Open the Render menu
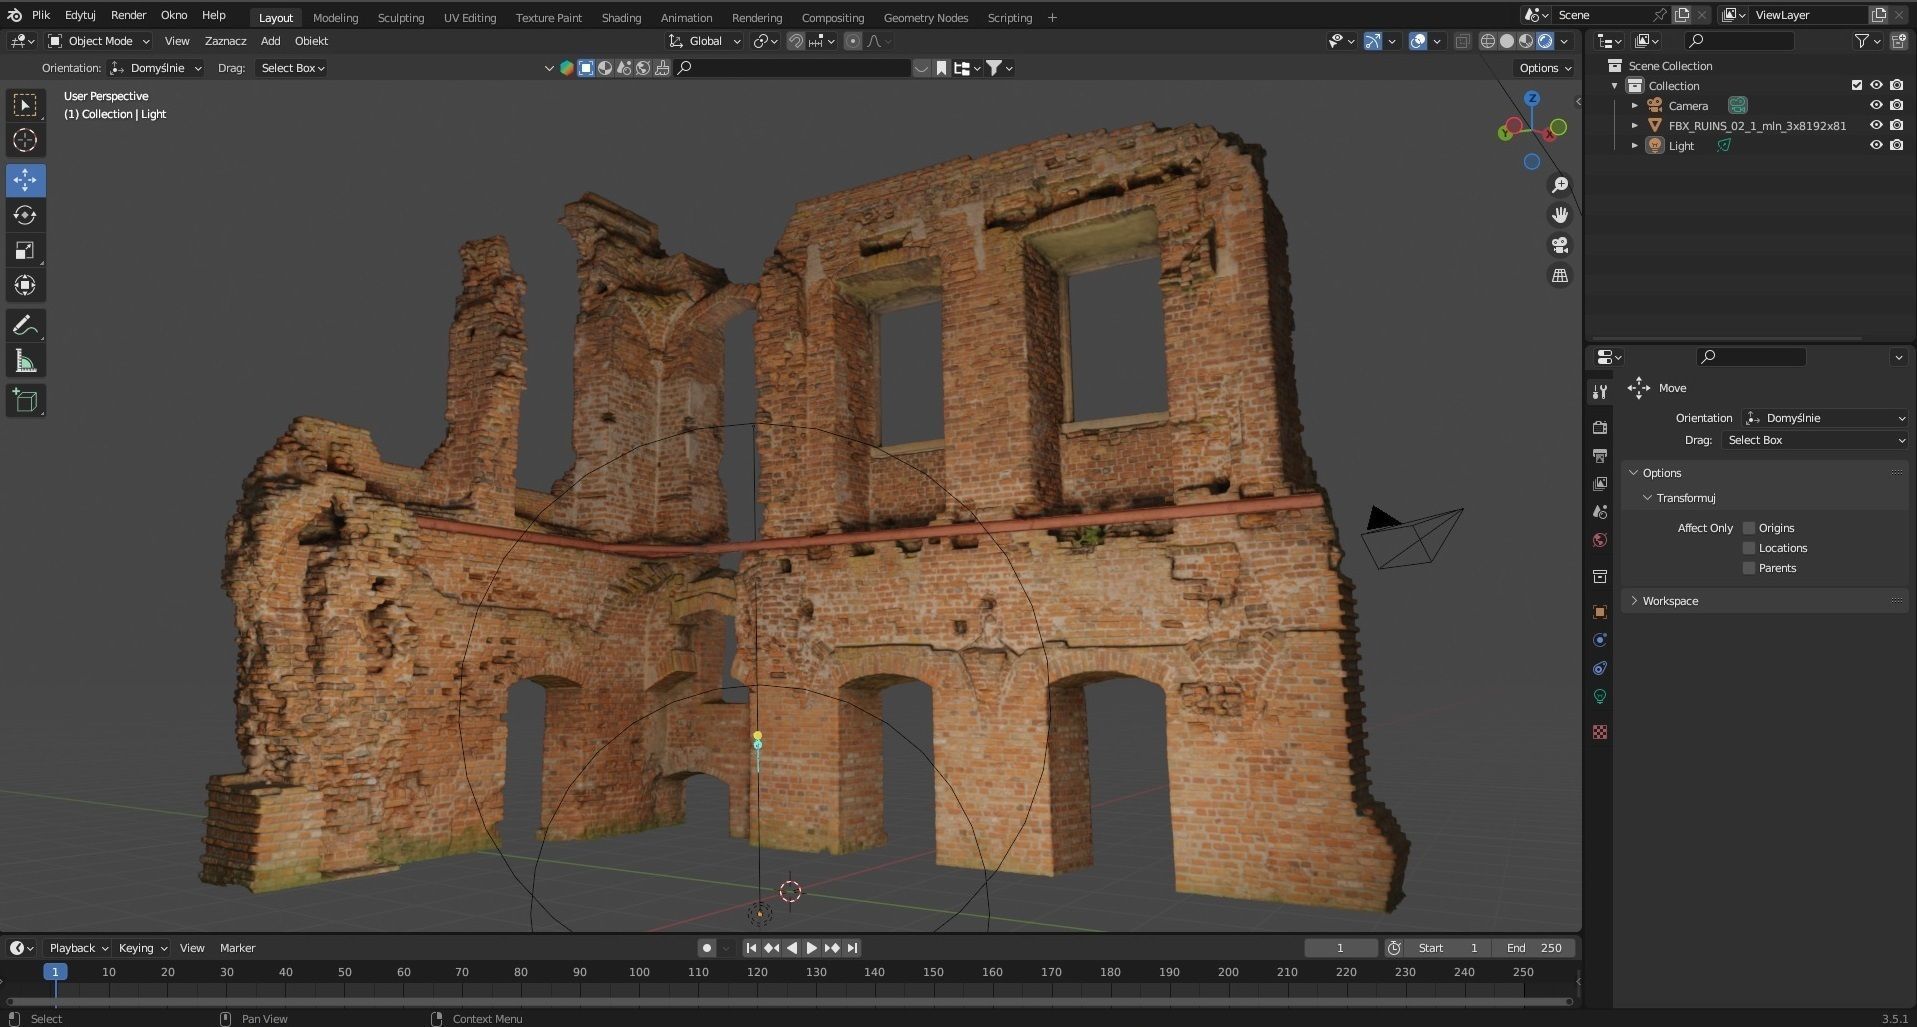This screenshot has width=1917, height=1027. tap(128, 15)
